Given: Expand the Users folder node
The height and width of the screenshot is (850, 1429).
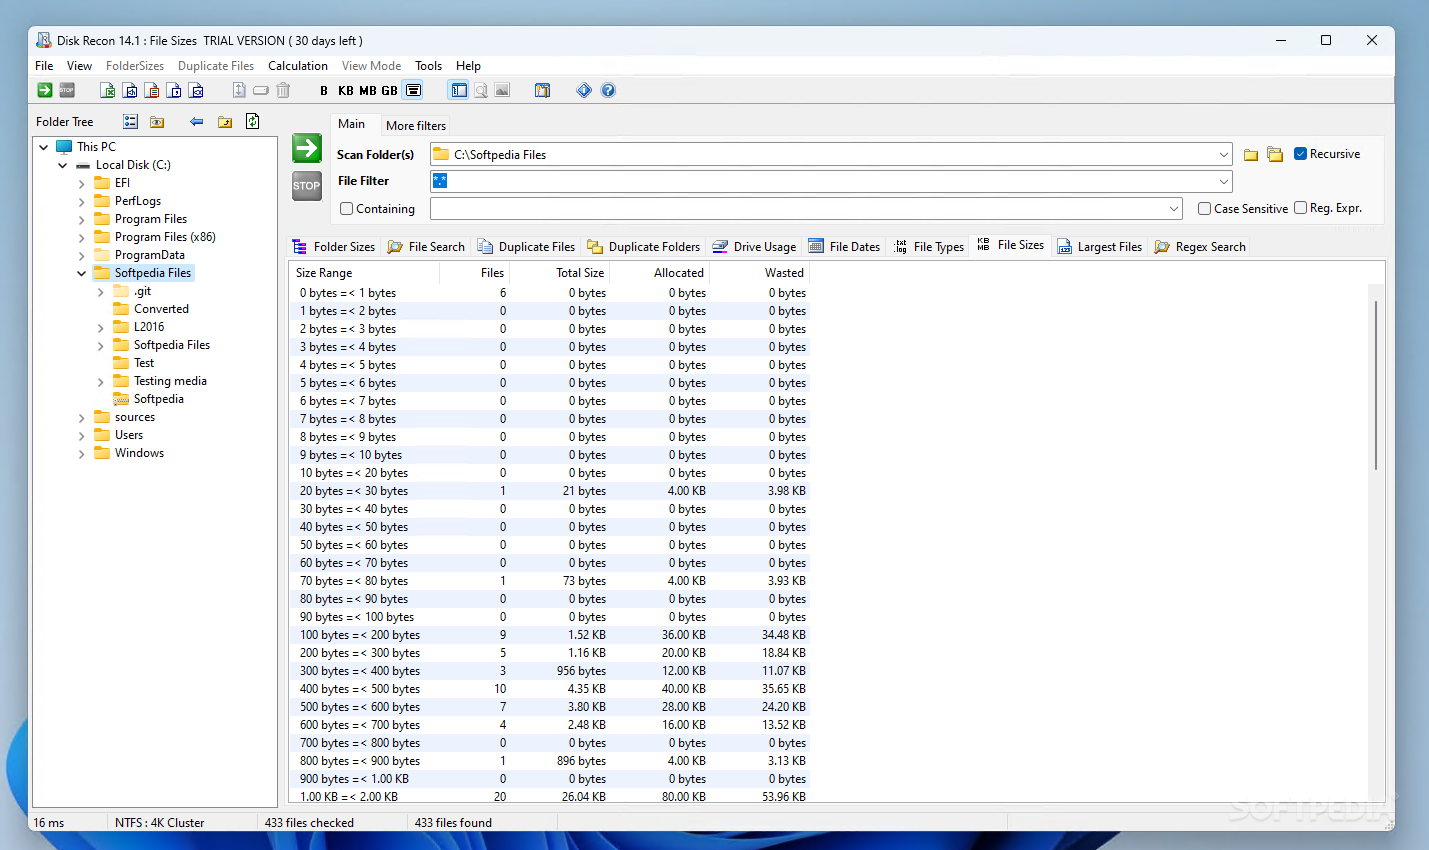Looking at the screenshot, I should (82, 436).
